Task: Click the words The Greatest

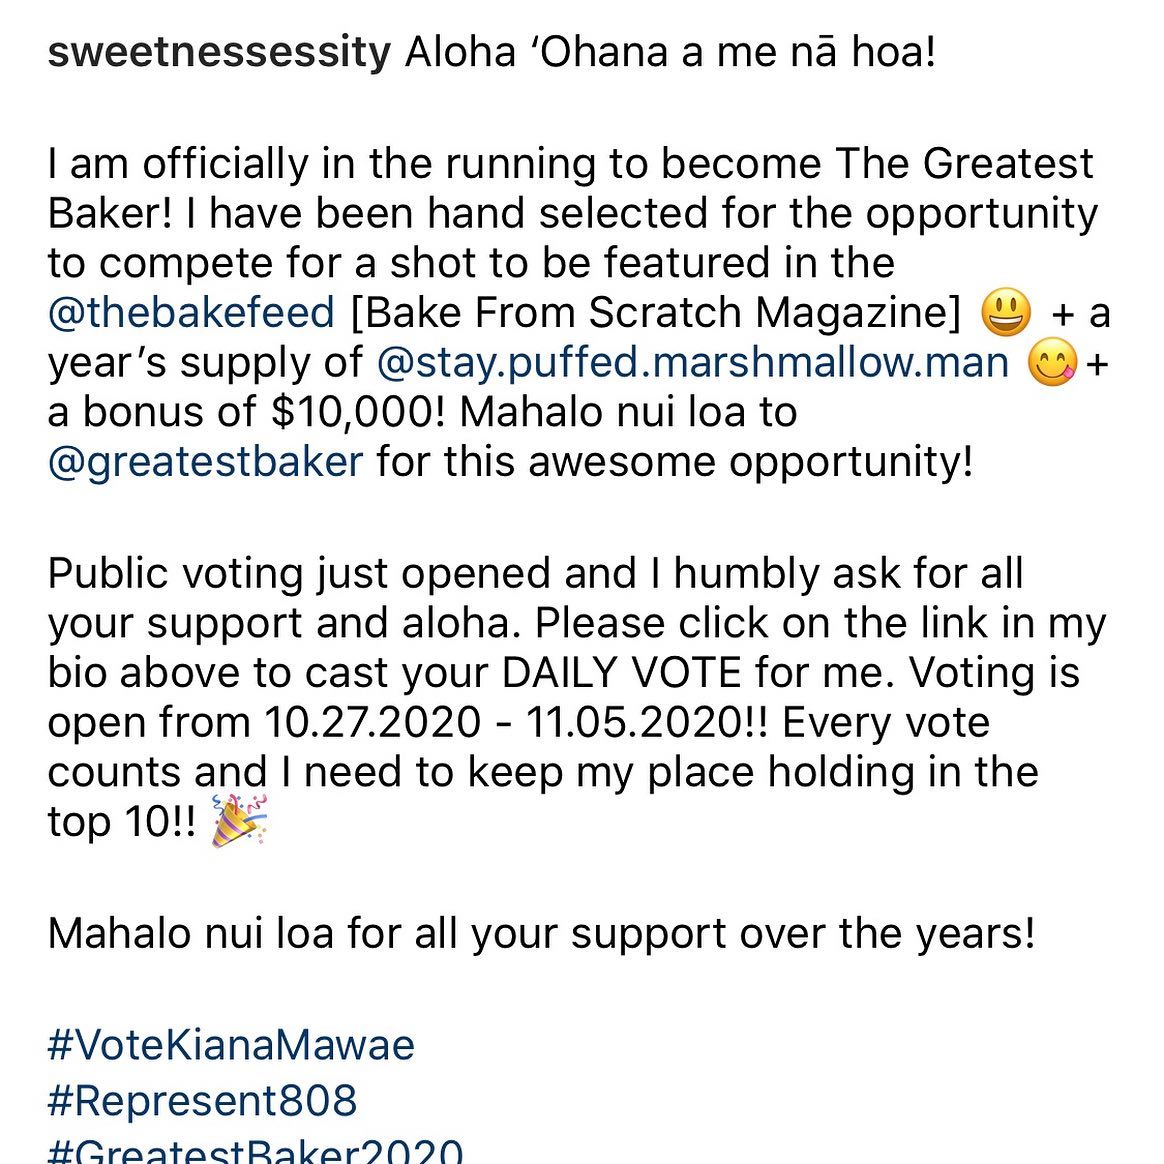Action: point(964,164)
